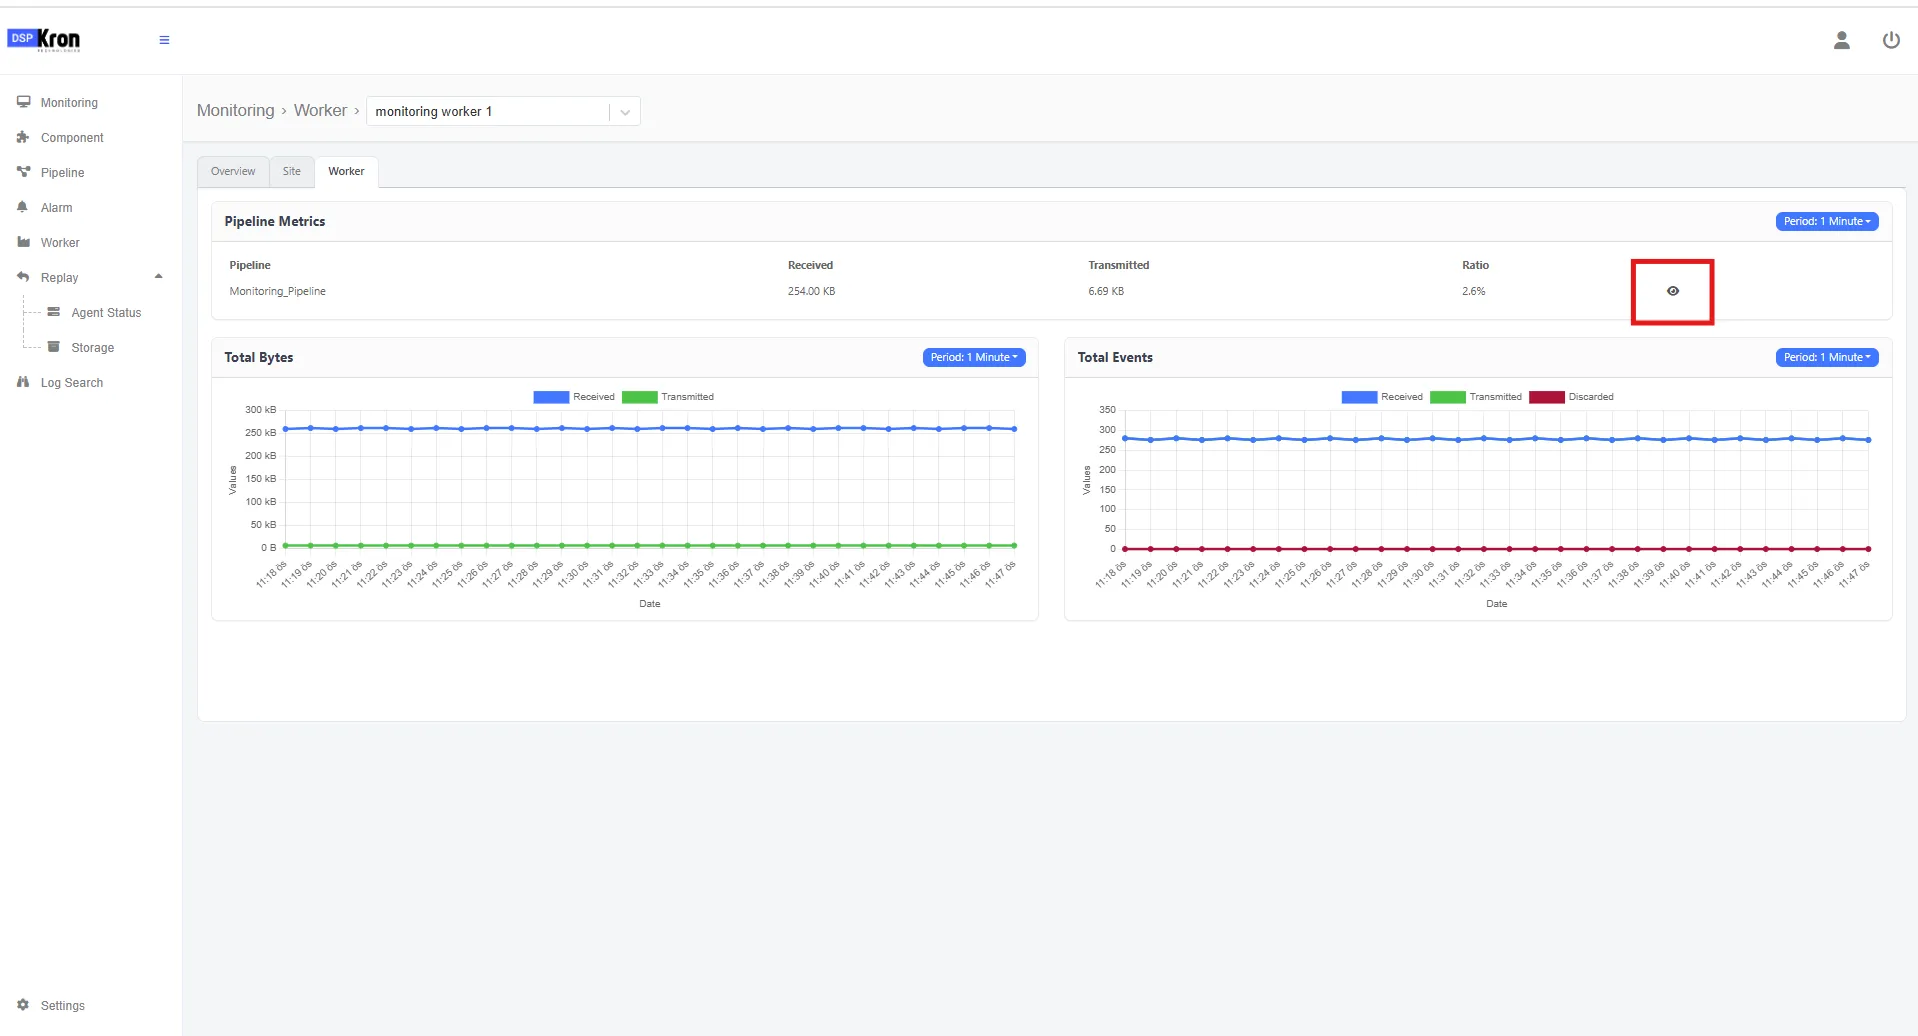Open Log Search from sidebar
Image resolution: width=1918 pixels, height=1036 pixels.
point(71,382)
